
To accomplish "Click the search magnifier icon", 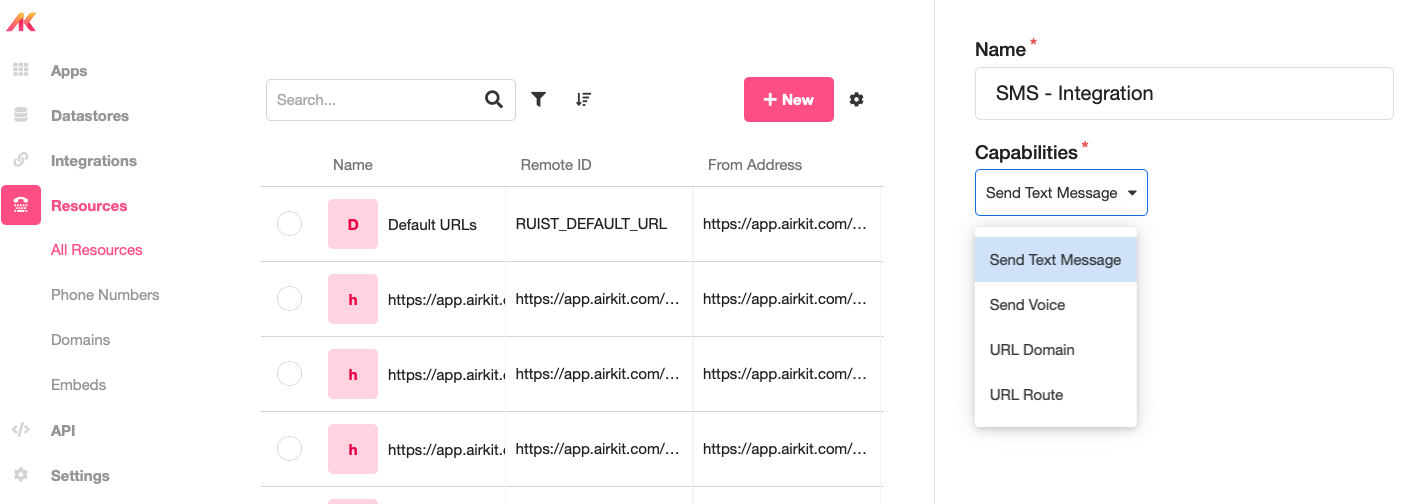I will (494, 99).
